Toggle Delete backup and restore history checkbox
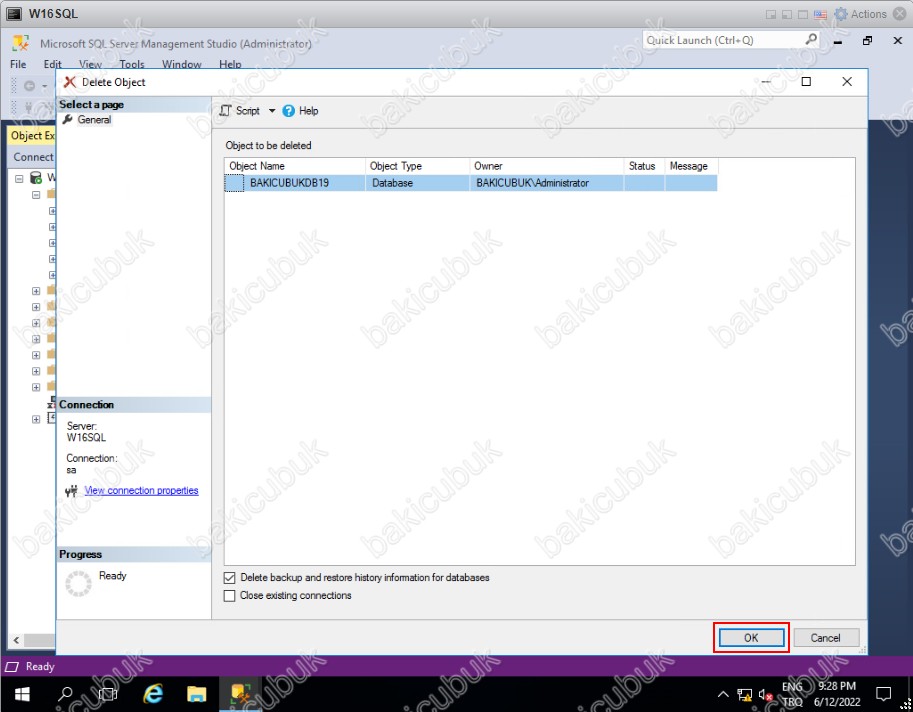This screenshot has width=913, height=712. coord(229,578)
